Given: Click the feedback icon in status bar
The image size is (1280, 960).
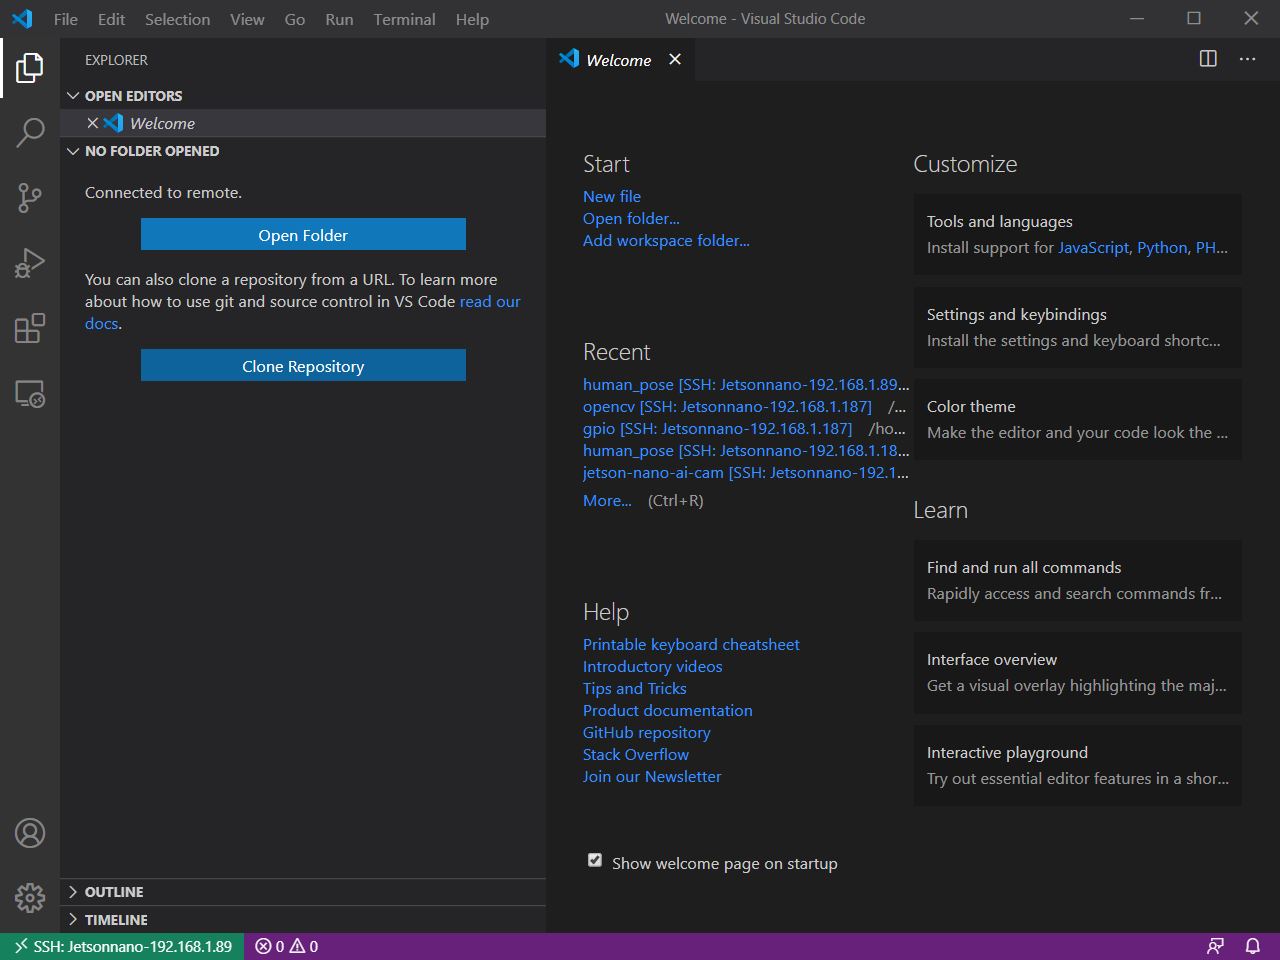Looking at the screenshot, I should 1215,946.
